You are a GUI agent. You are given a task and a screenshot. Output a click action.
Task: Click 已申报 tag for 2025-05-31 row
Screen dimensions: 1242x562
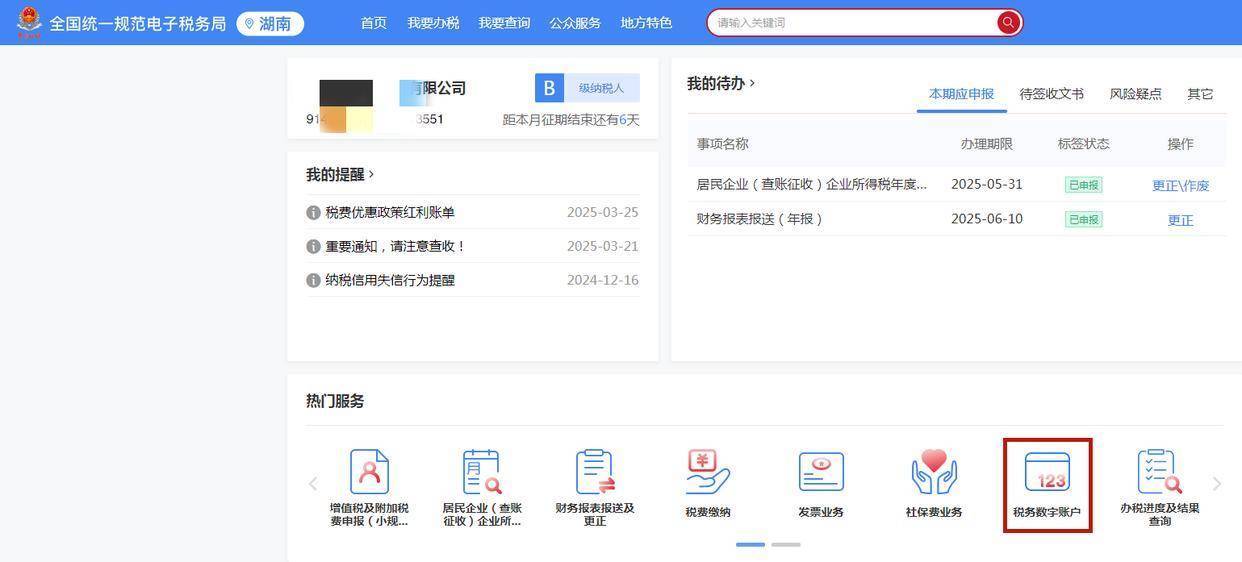1083,185
